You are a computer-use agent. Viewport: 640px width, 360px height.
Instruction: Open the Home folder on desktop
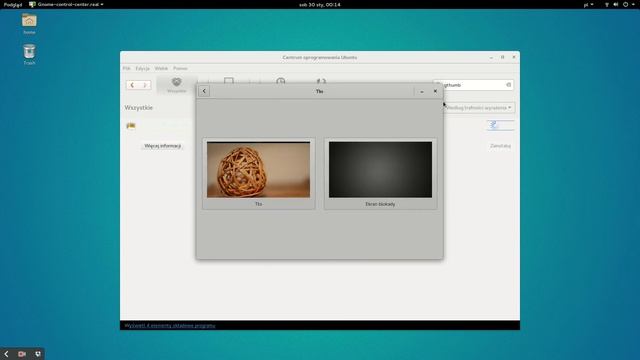29,24
